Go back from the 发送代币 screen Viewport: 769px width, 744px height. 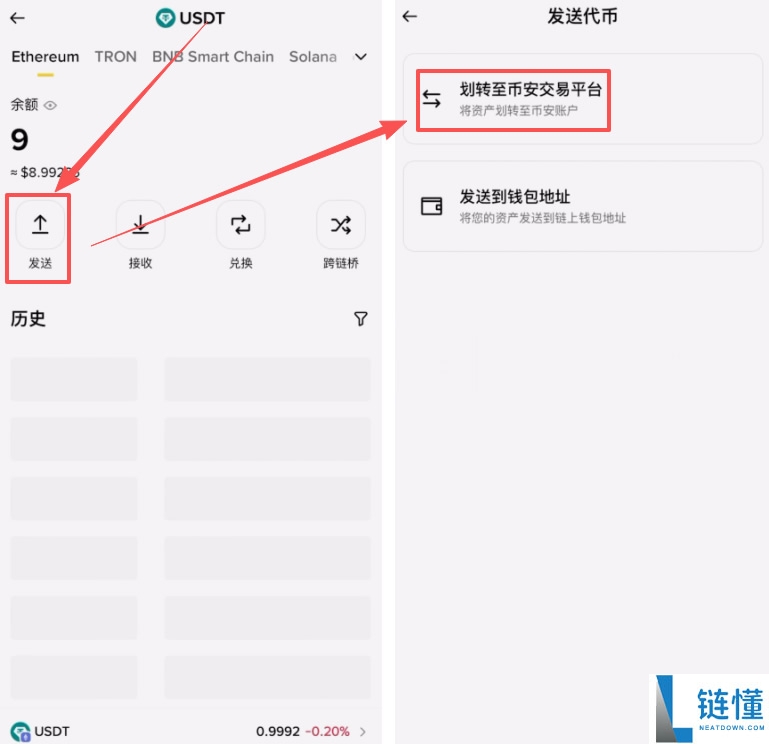pos(410,16)
